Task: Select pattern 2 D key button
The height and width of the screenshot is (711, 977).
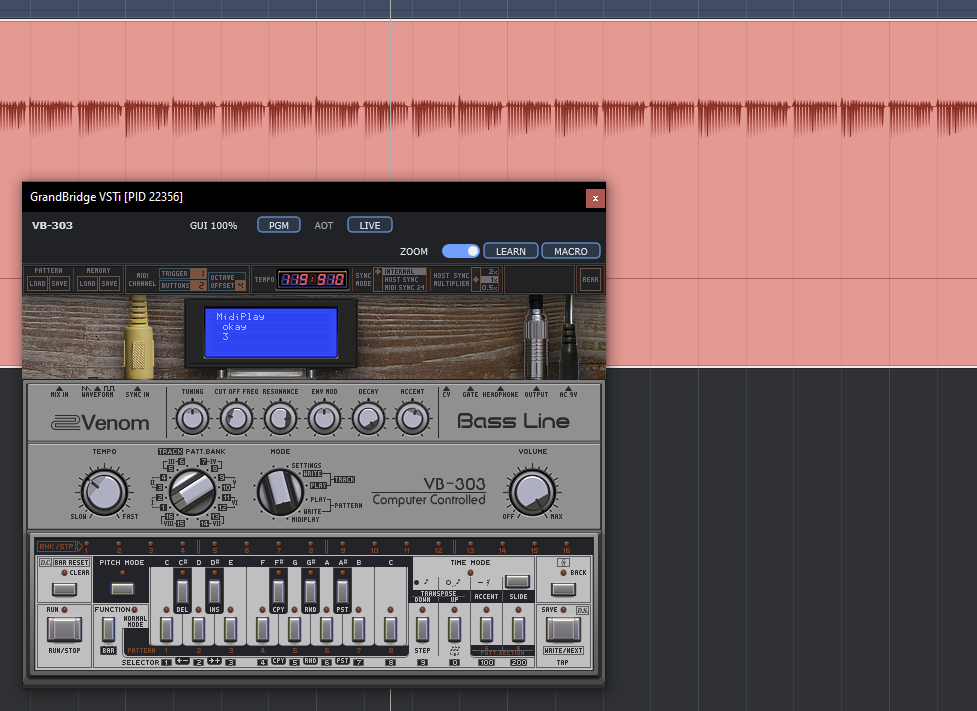Action: [x=198, y=629]
